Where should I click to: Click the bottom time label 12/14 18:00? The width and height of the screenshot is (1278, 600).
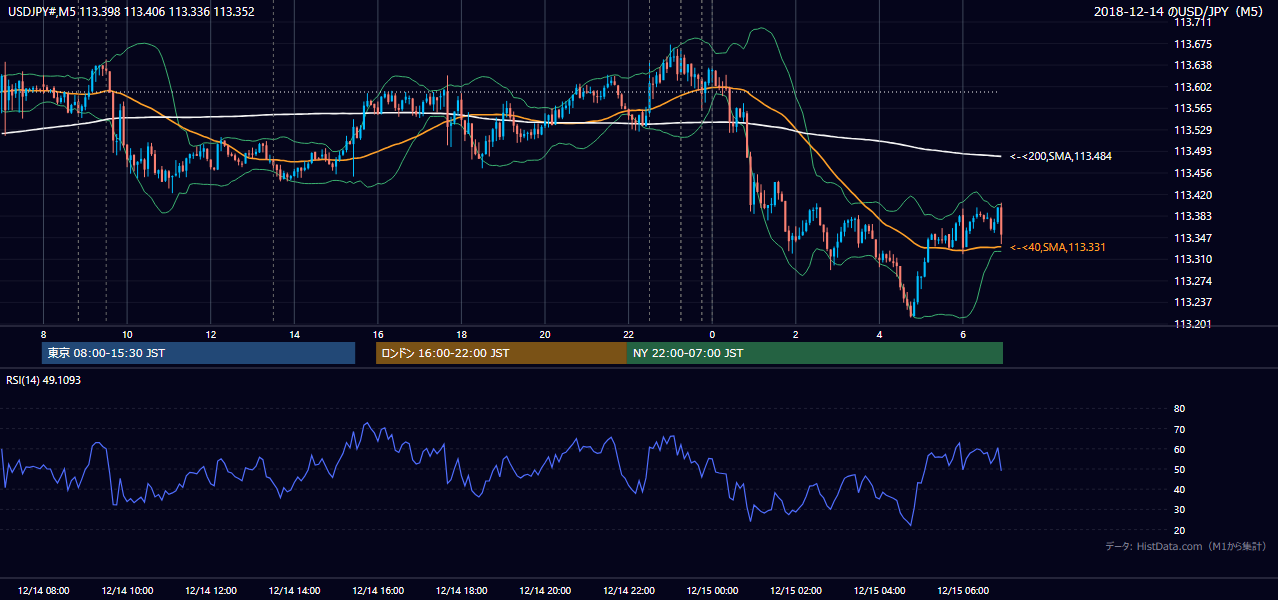461,591
